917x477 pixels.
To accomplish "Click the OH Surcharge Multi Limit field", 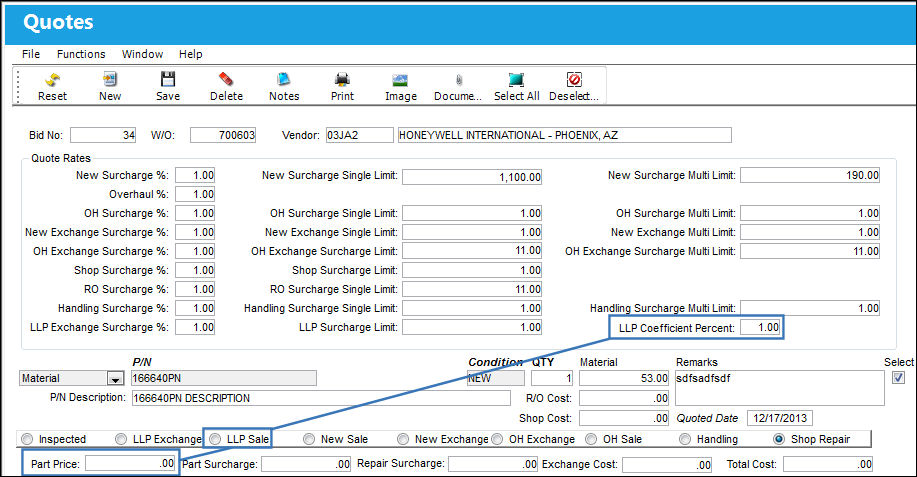I will [810, 213].
